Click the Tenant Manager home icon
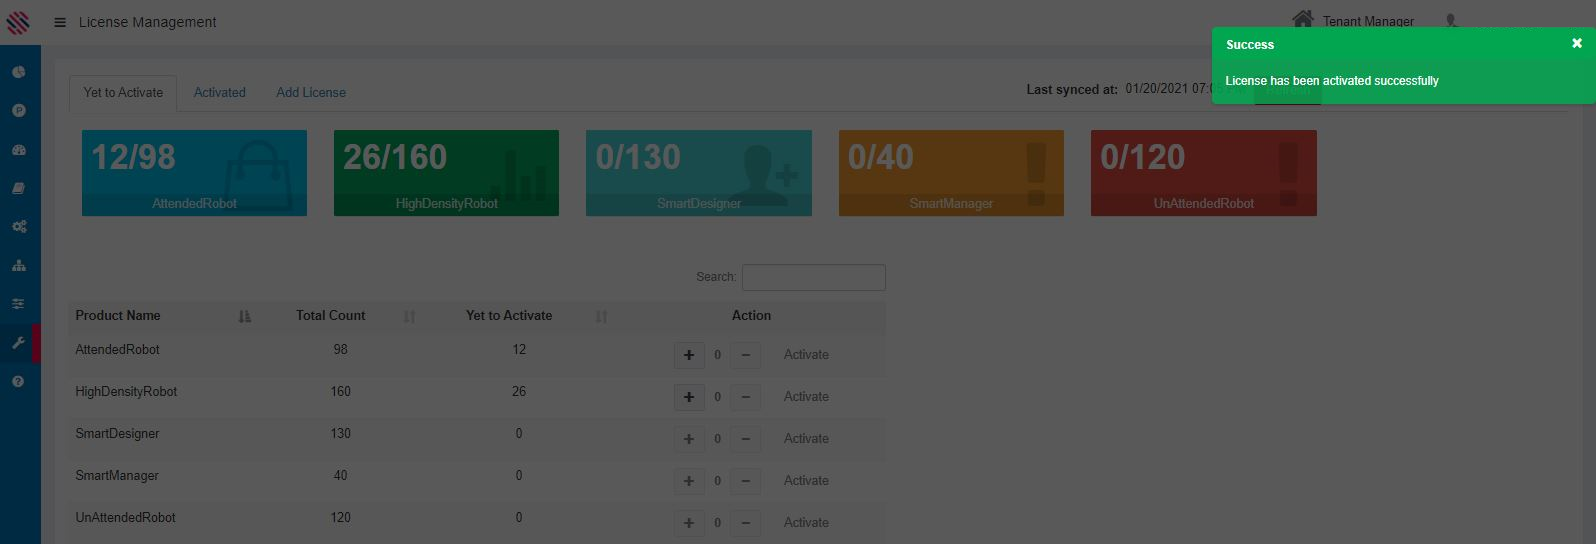The height and width of the screenshot is (544, 1596). click(x=1302, y=19)
